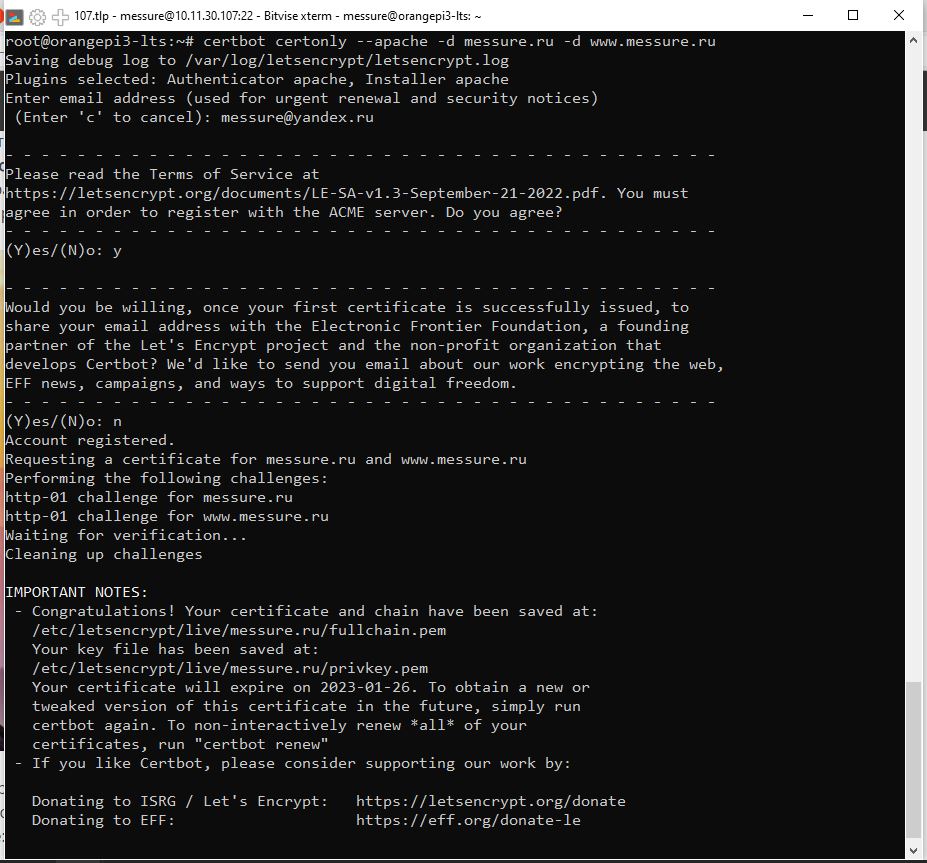The image size is (927, 863).
Task: Click the 'Cleaning up challenges' line
Action: point(103,554)
